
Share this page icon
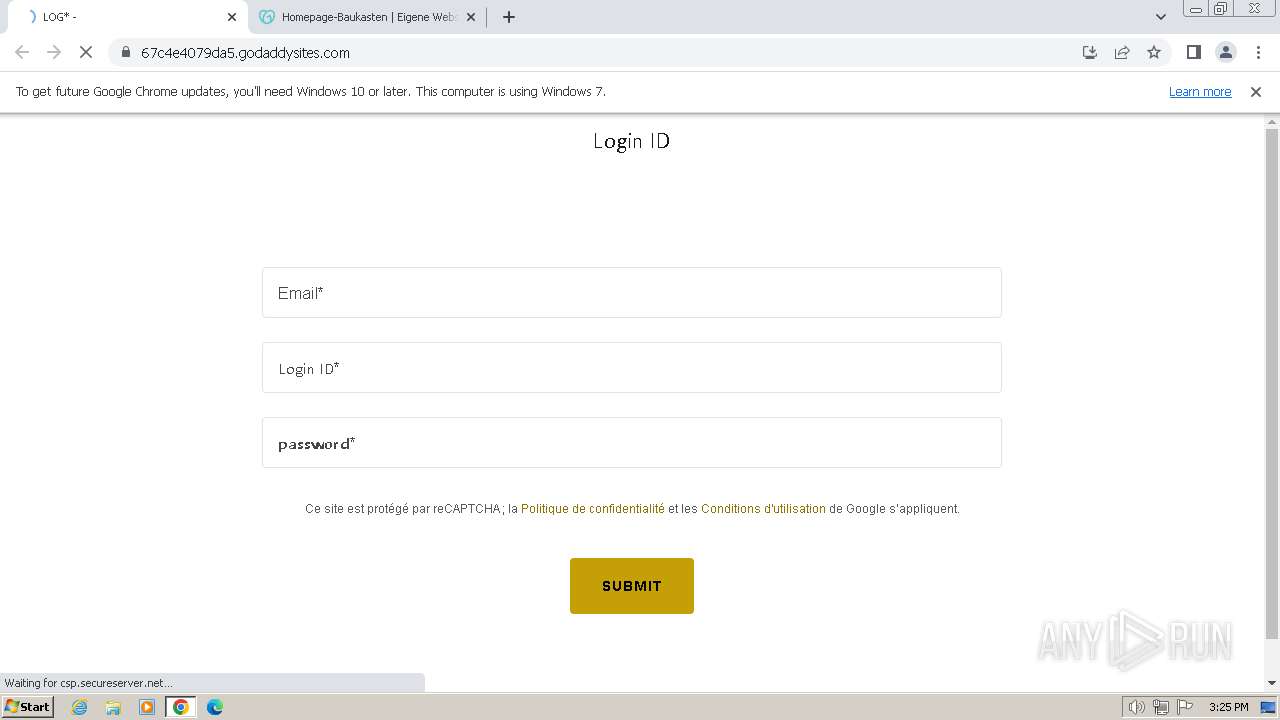pyautogui.click(x=1122, y=52)
